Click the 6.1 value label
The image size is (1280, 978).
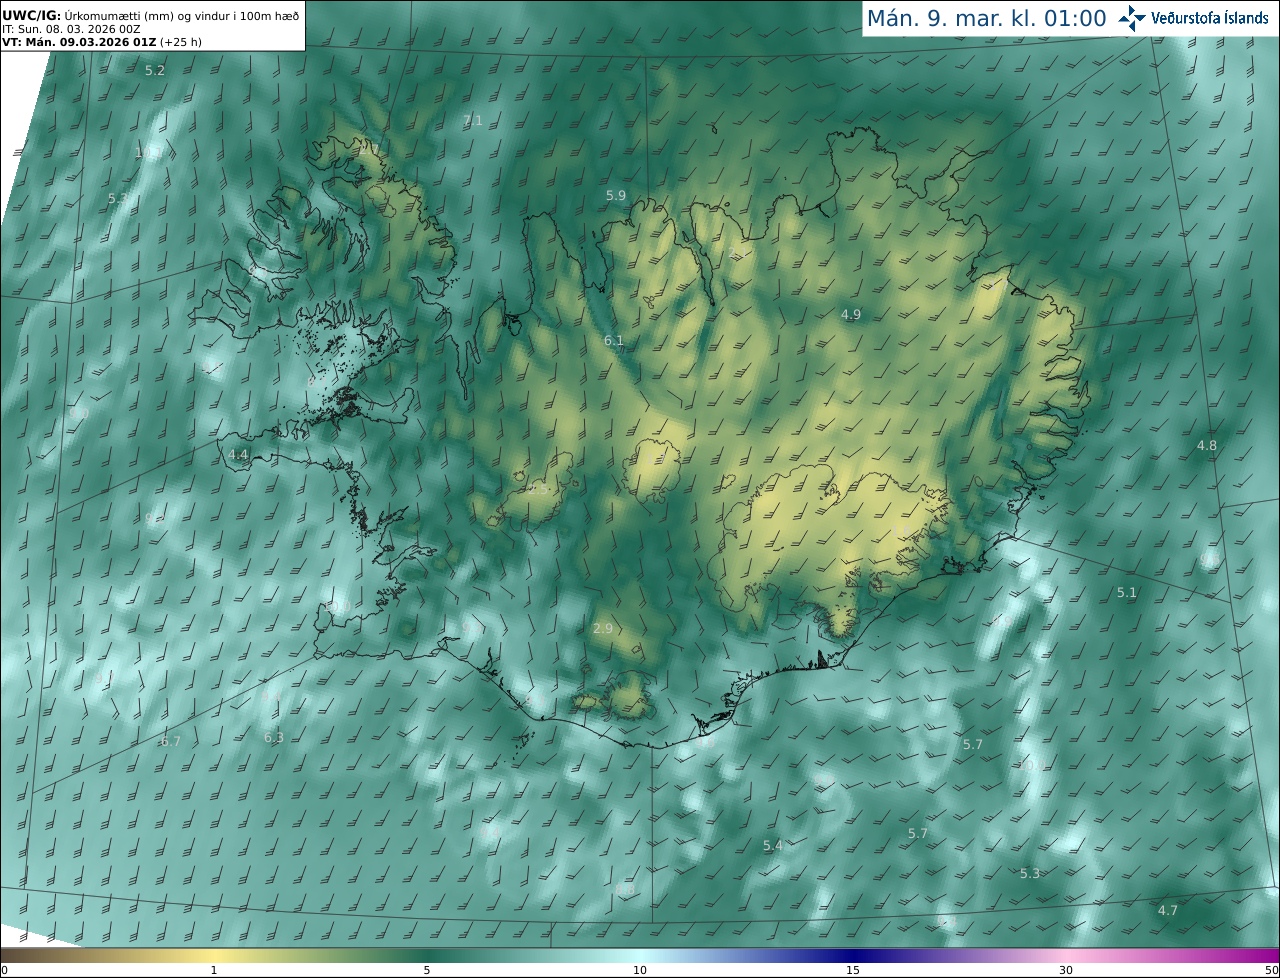(613, 341)
